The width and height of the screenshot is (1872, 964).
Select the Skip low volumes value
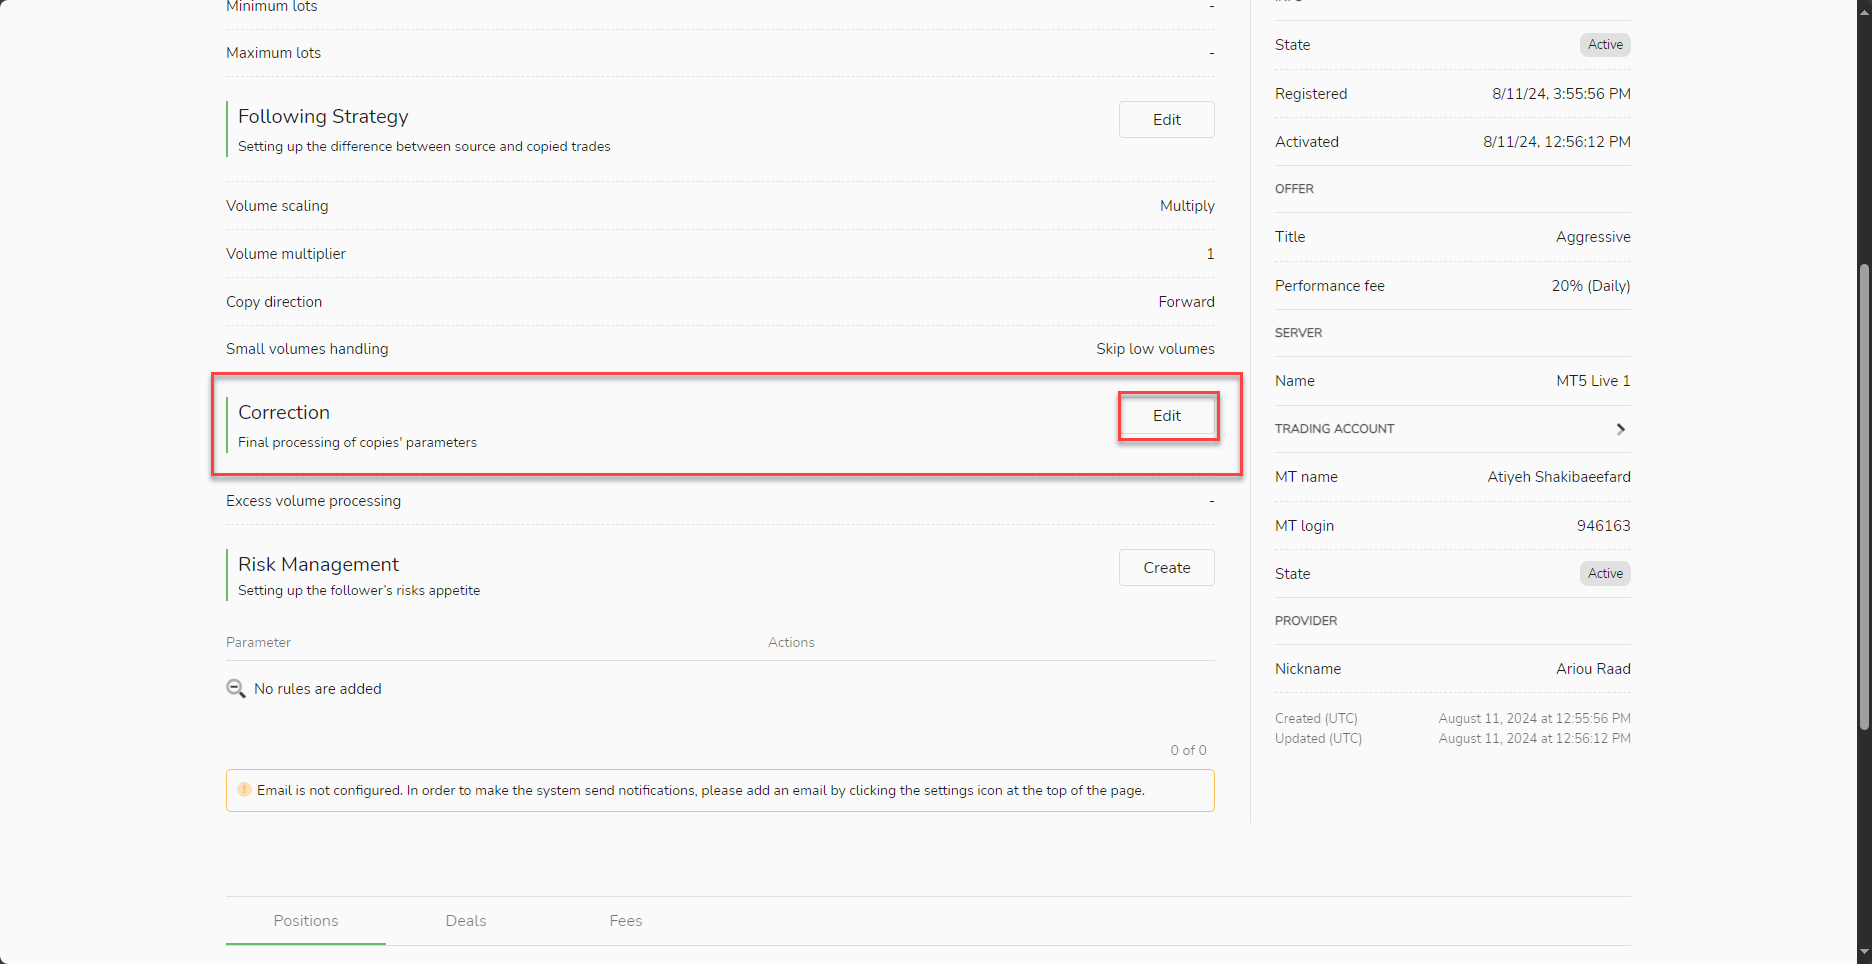pos(1155,349)
